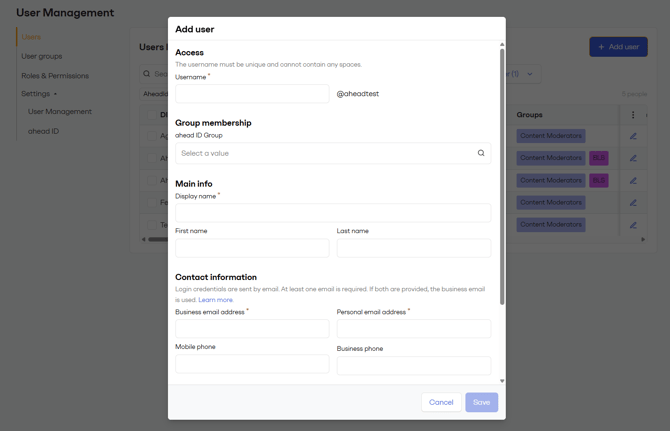670x431 pixels.
Task: Focus the Username input field
Action: pyautogui.click(x=252, y=94)
